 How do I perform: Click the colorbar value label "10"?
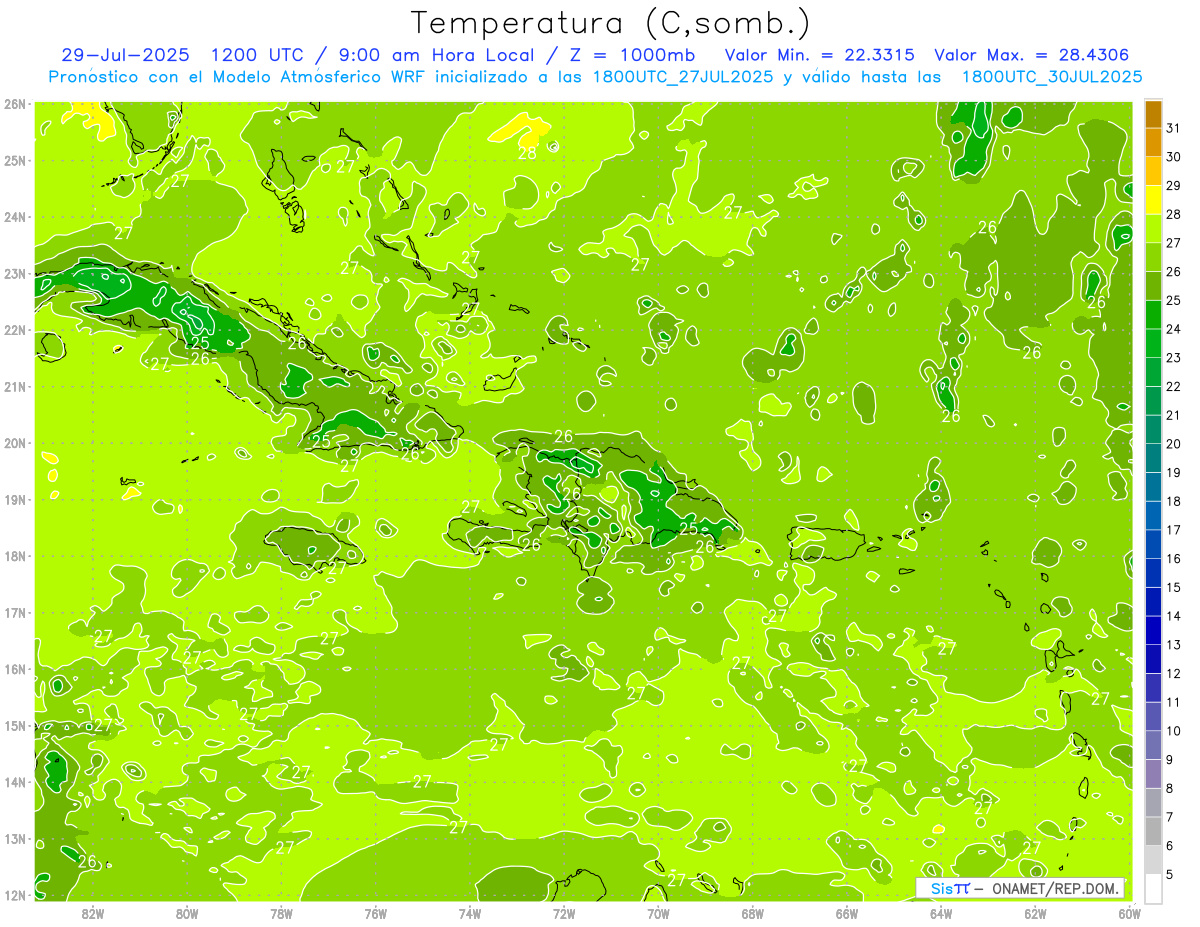coord(1173,731)
